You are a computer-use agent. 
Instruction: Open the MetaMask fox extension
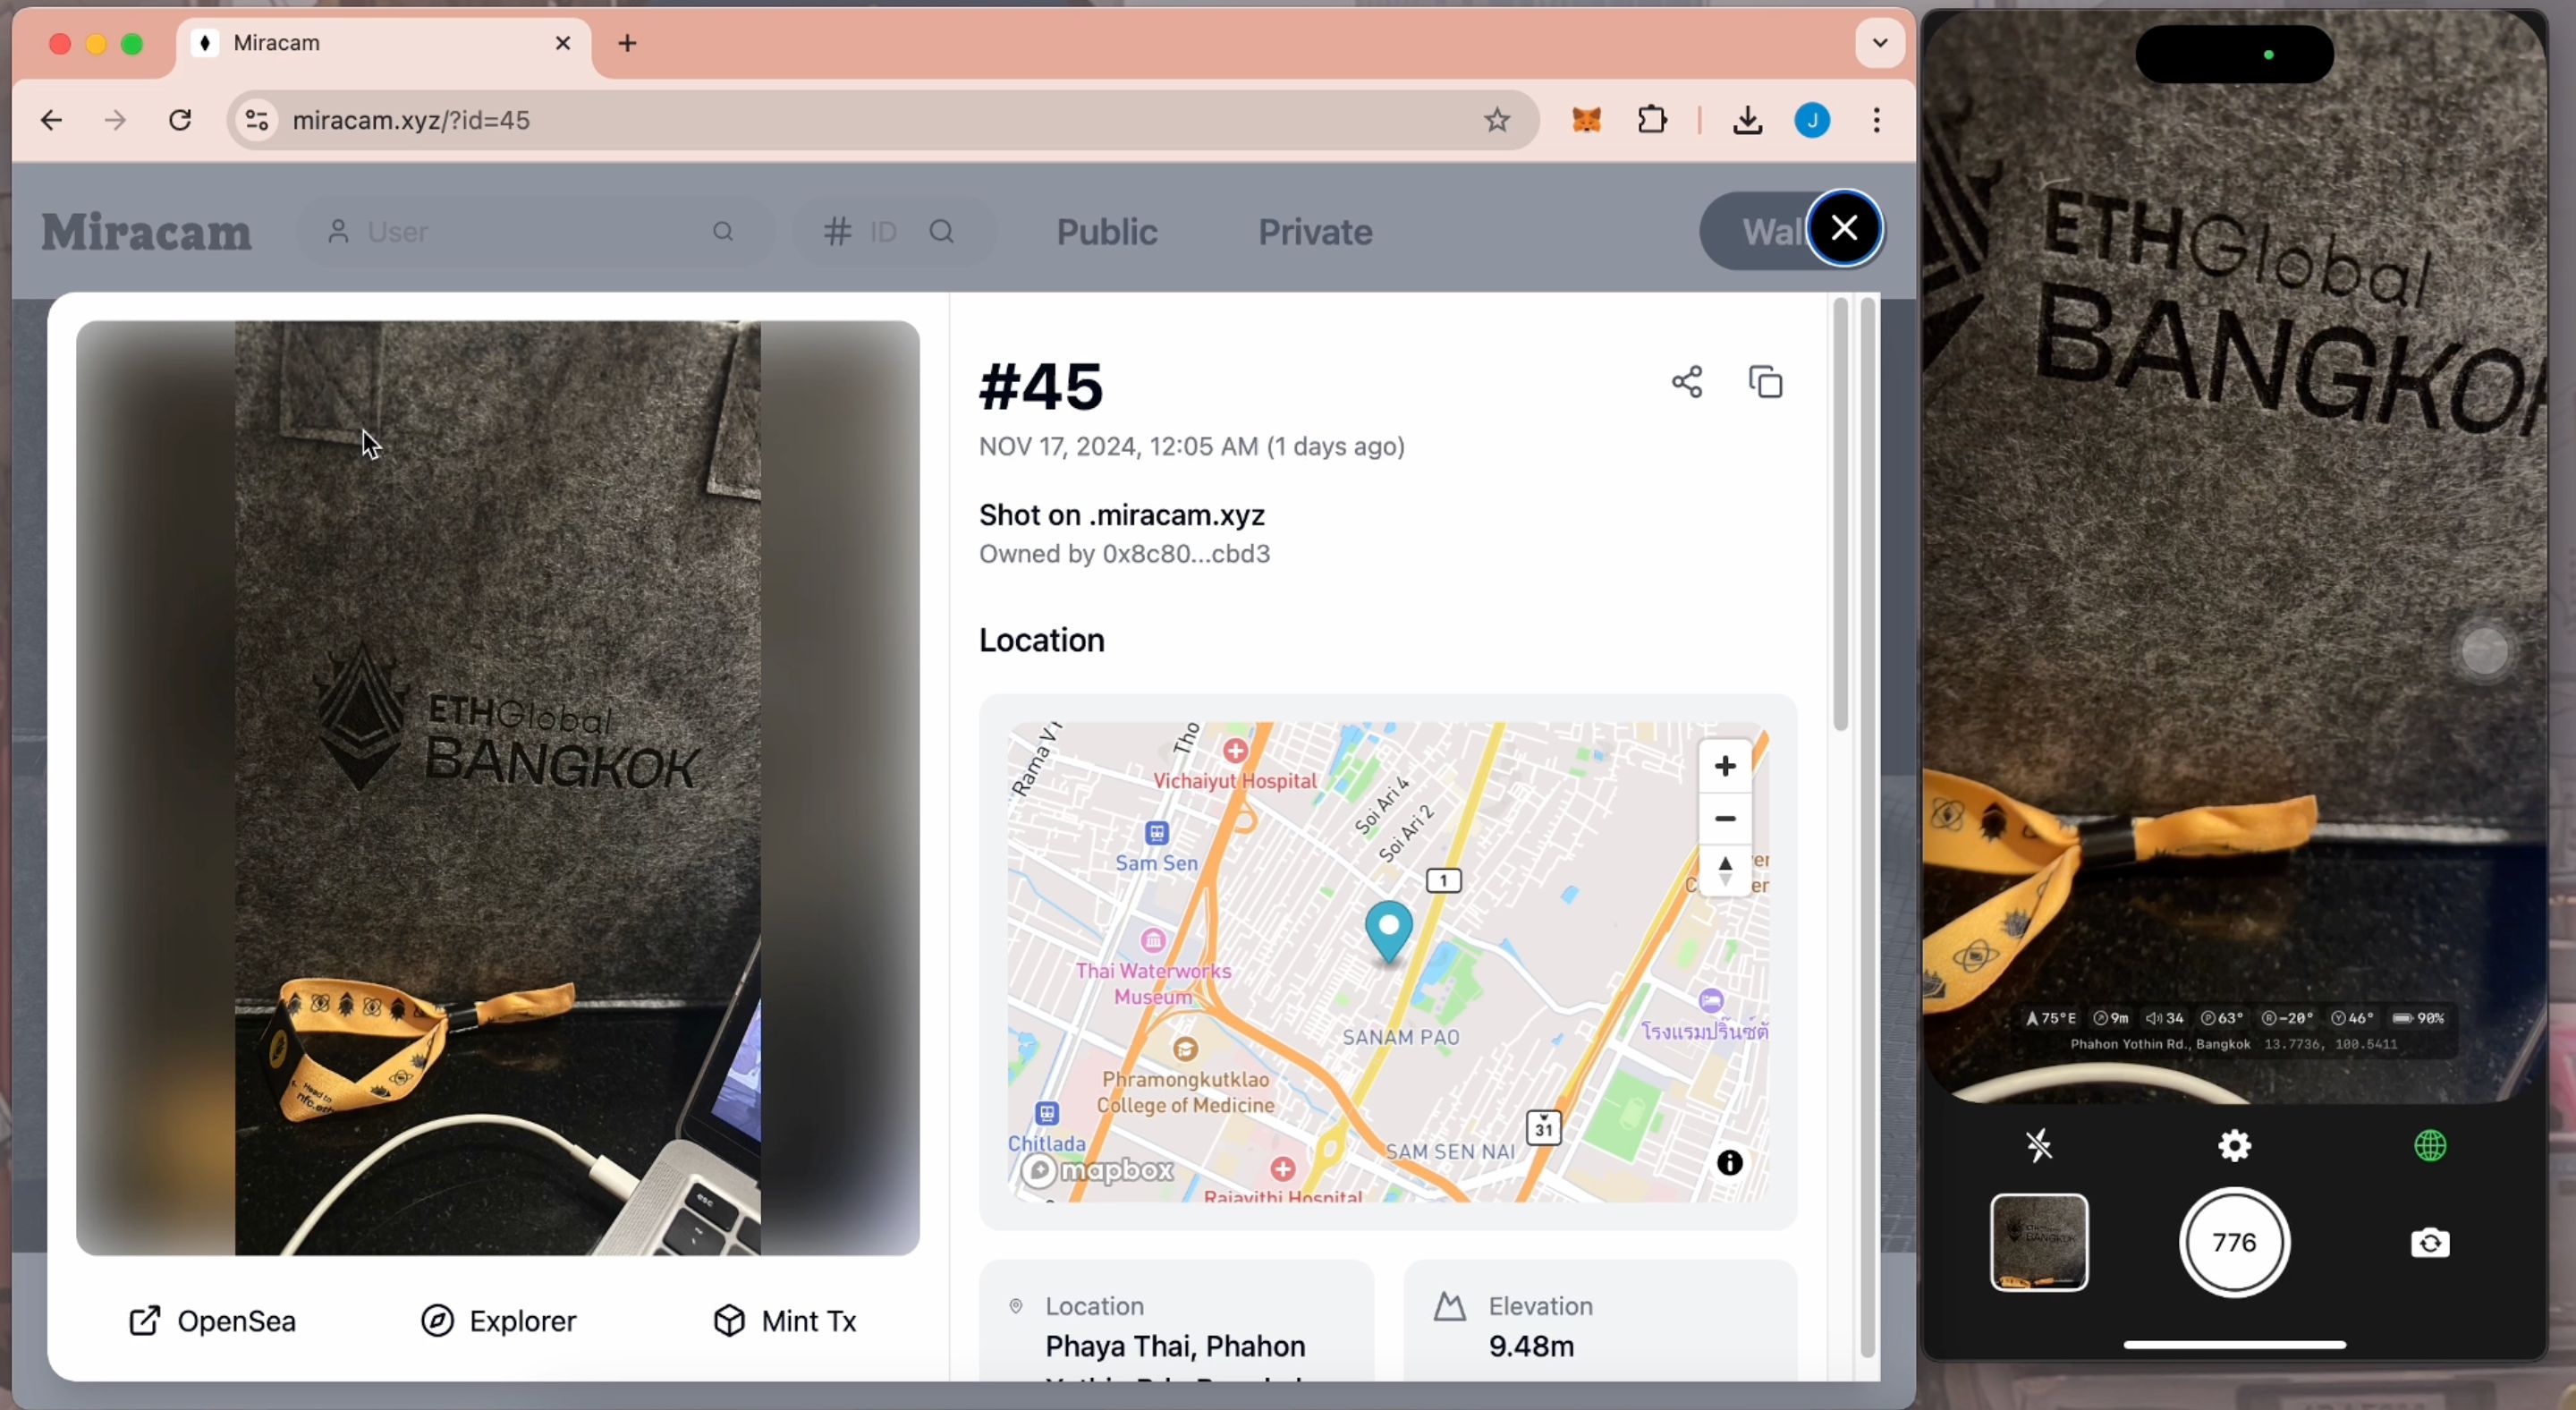point(1586,121)
